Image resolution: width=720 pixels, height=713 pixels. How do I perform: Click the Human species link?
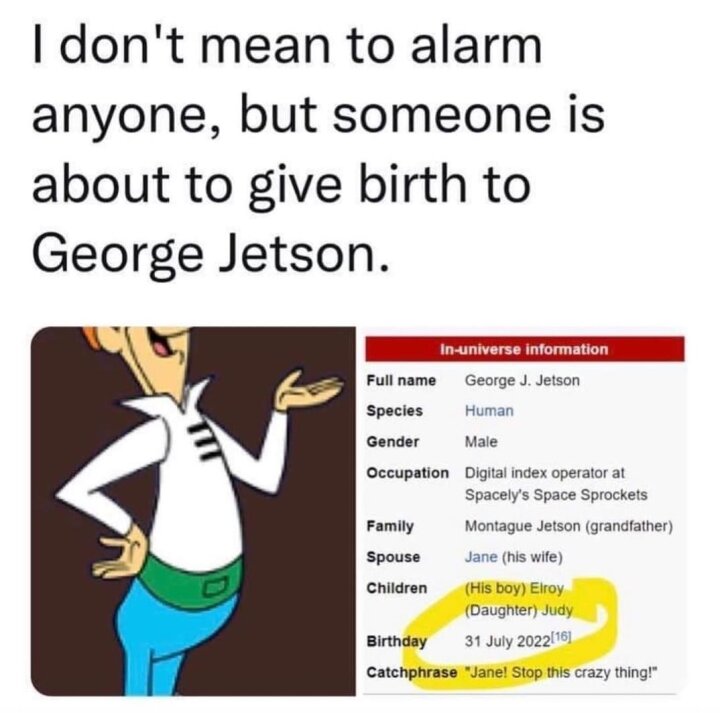(489, 410)
